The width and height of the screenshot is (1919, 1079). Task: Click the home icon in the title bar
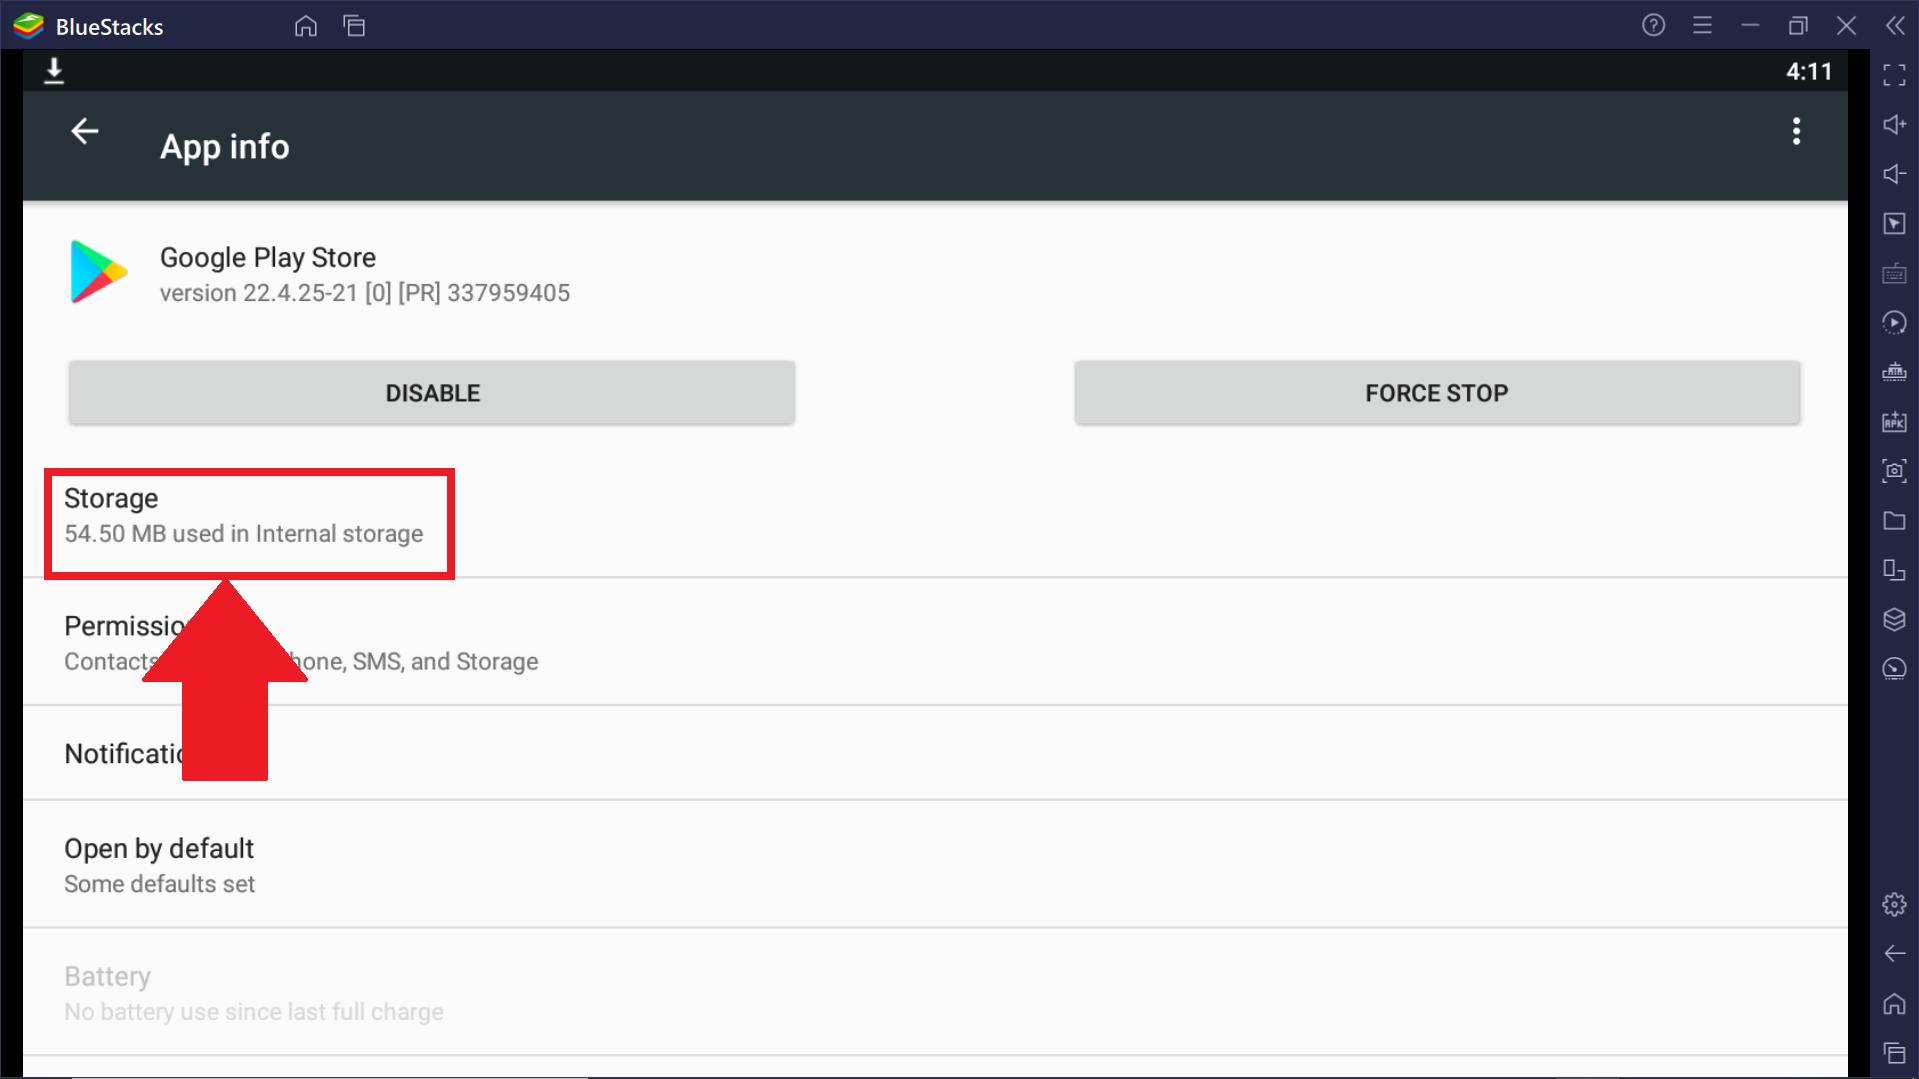(x=306, y=26)
